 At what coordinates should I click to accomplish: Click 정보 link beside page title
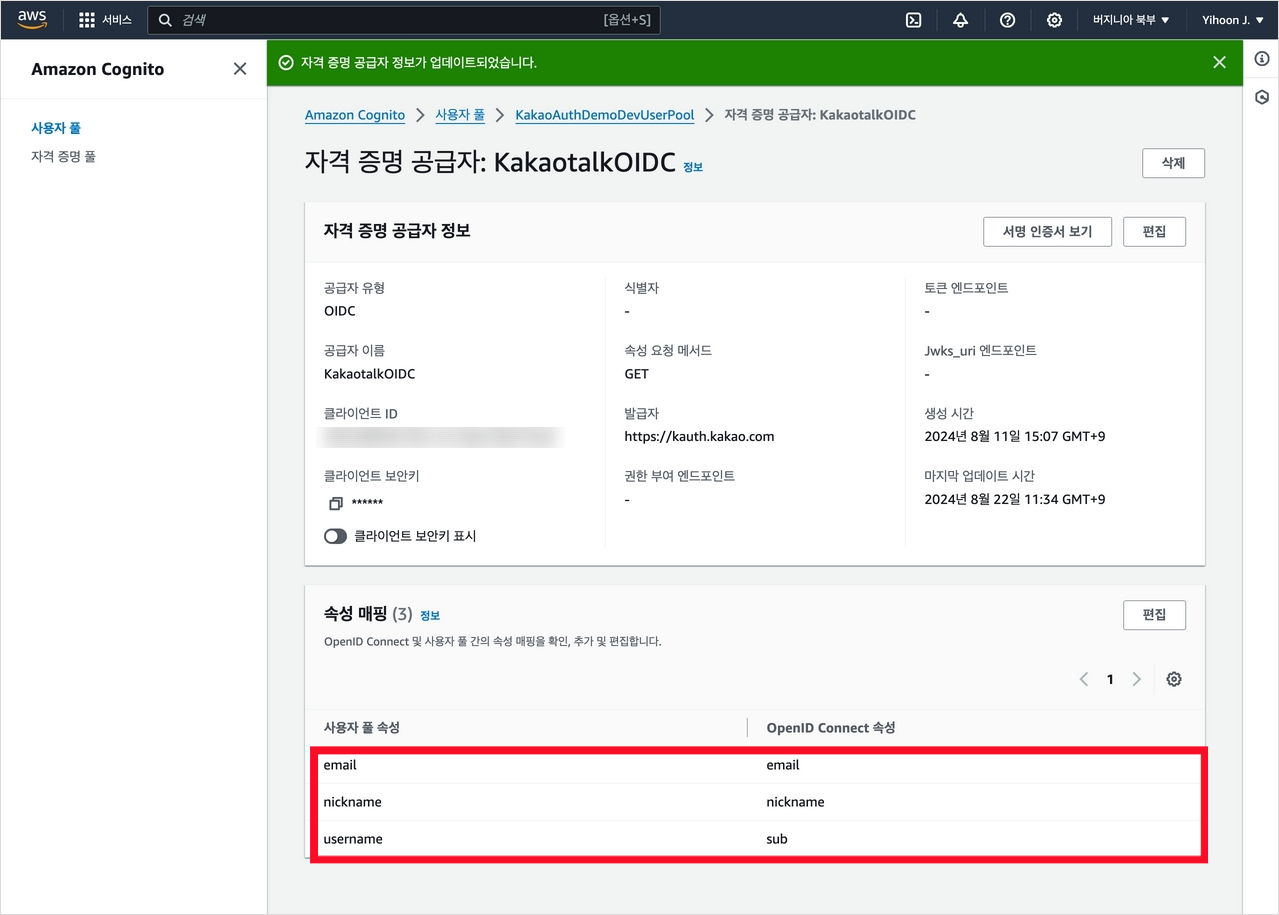pos(693,167)
